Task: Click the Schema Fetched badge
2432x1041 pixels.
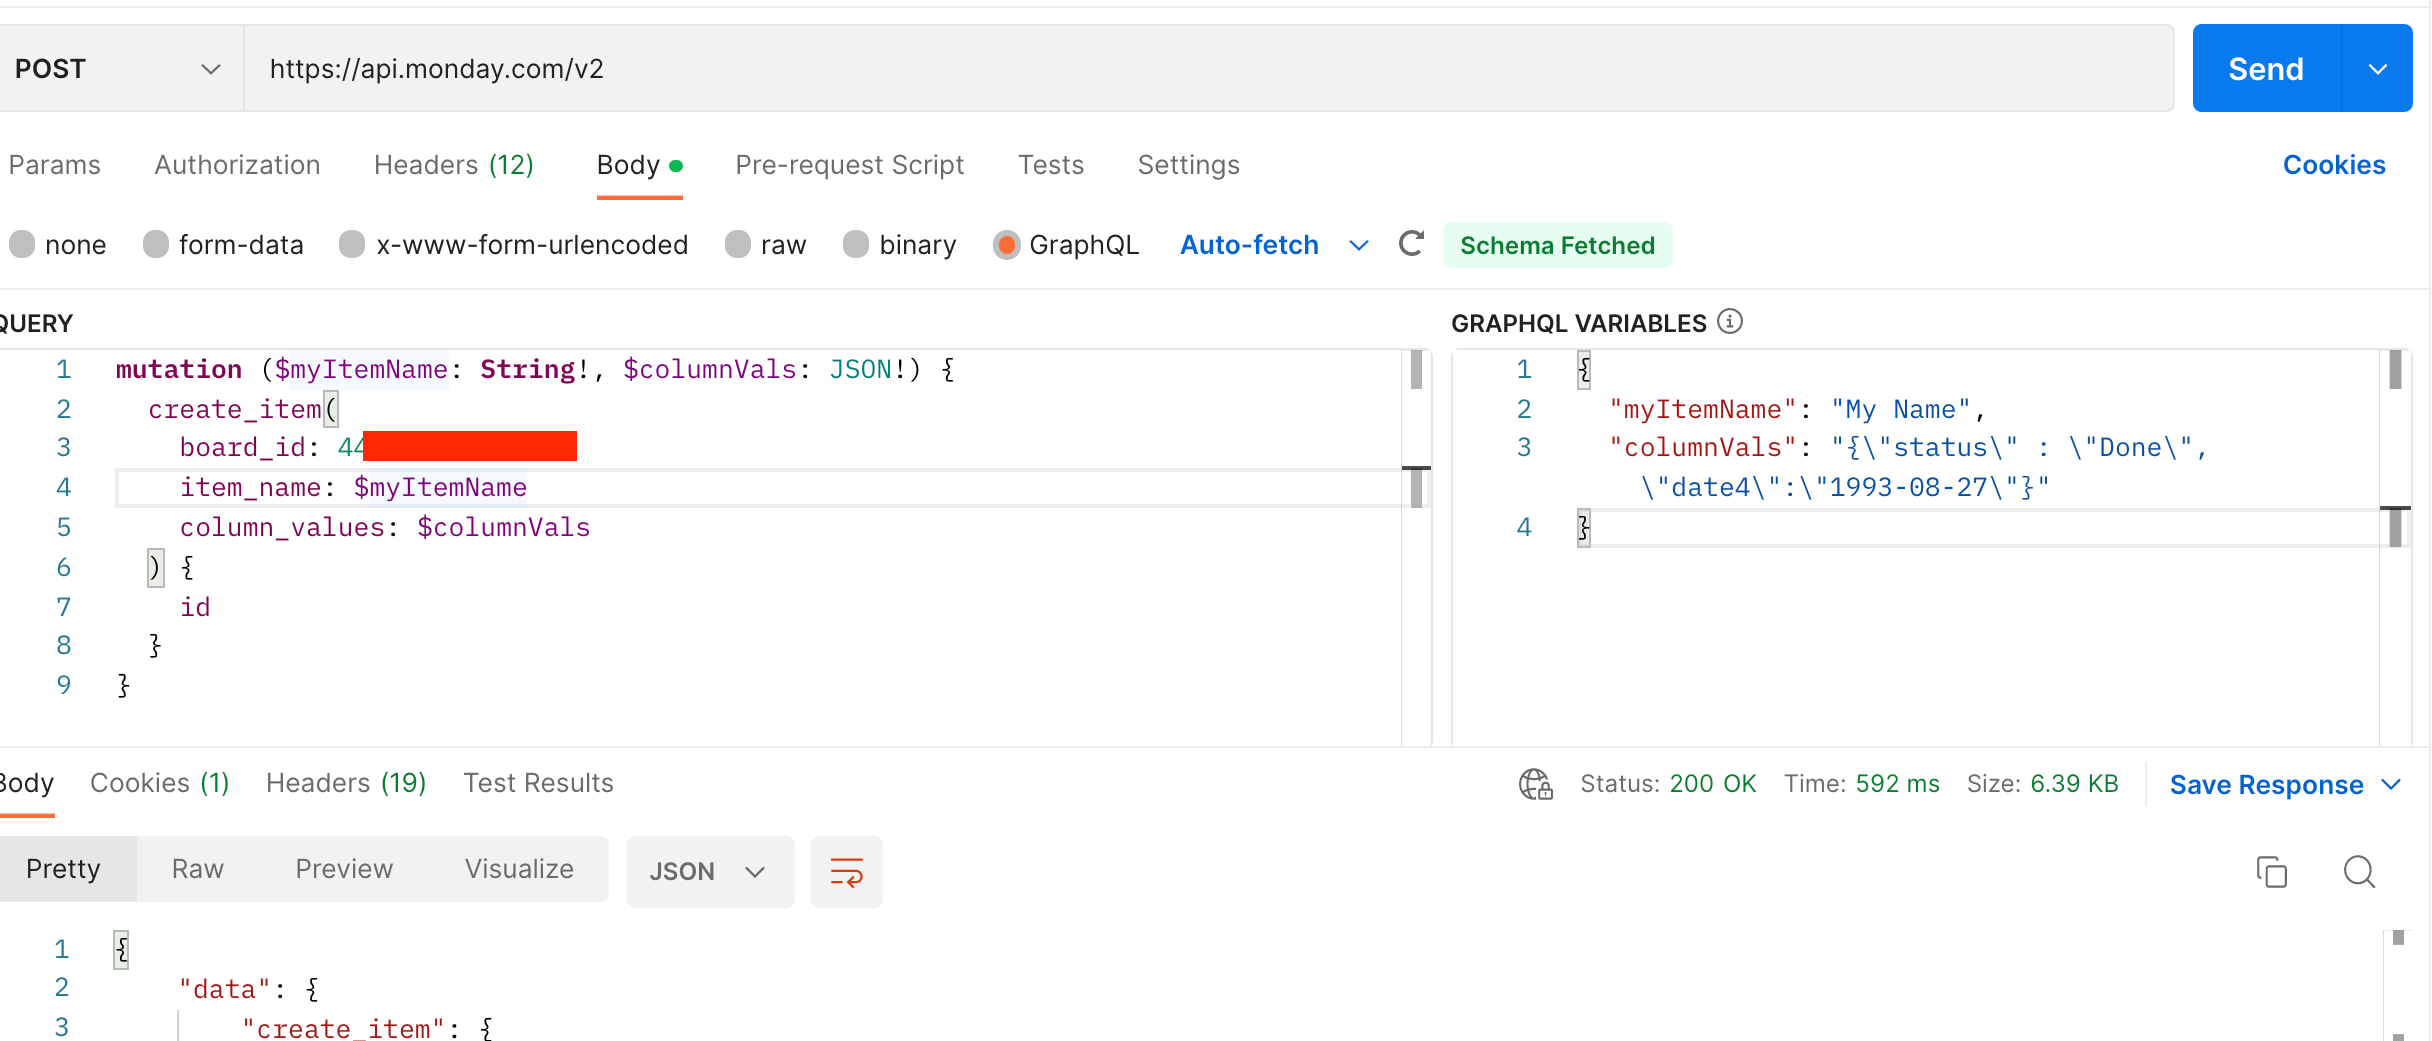Action: [1557, 245]
